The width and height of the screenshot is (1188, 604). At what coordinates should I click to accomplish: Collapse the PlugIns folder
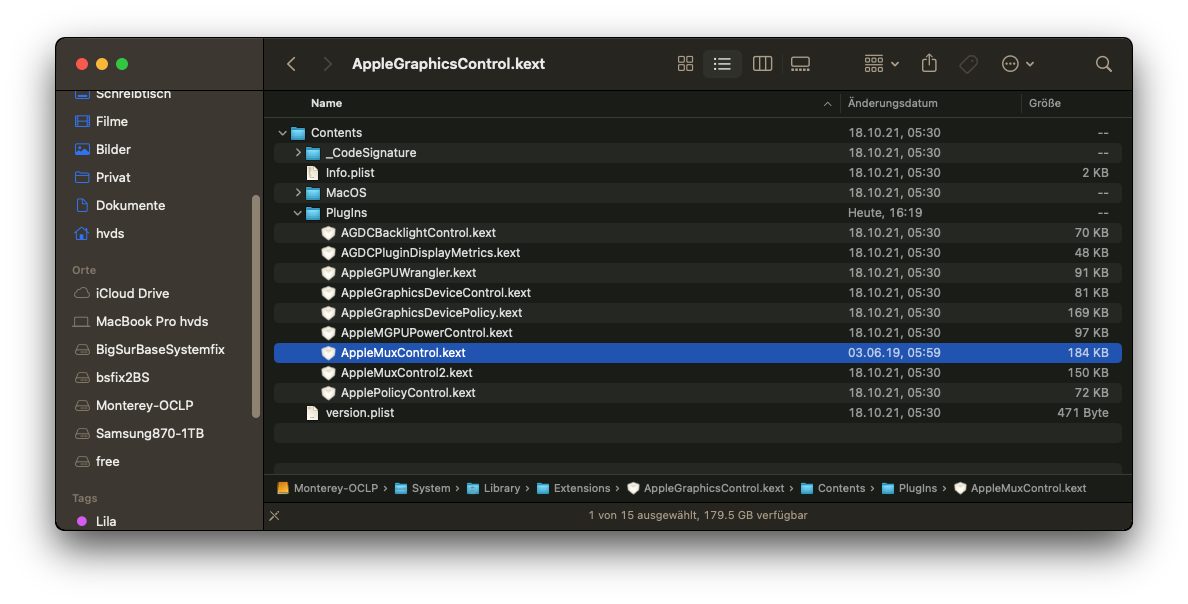coord(298,213)
